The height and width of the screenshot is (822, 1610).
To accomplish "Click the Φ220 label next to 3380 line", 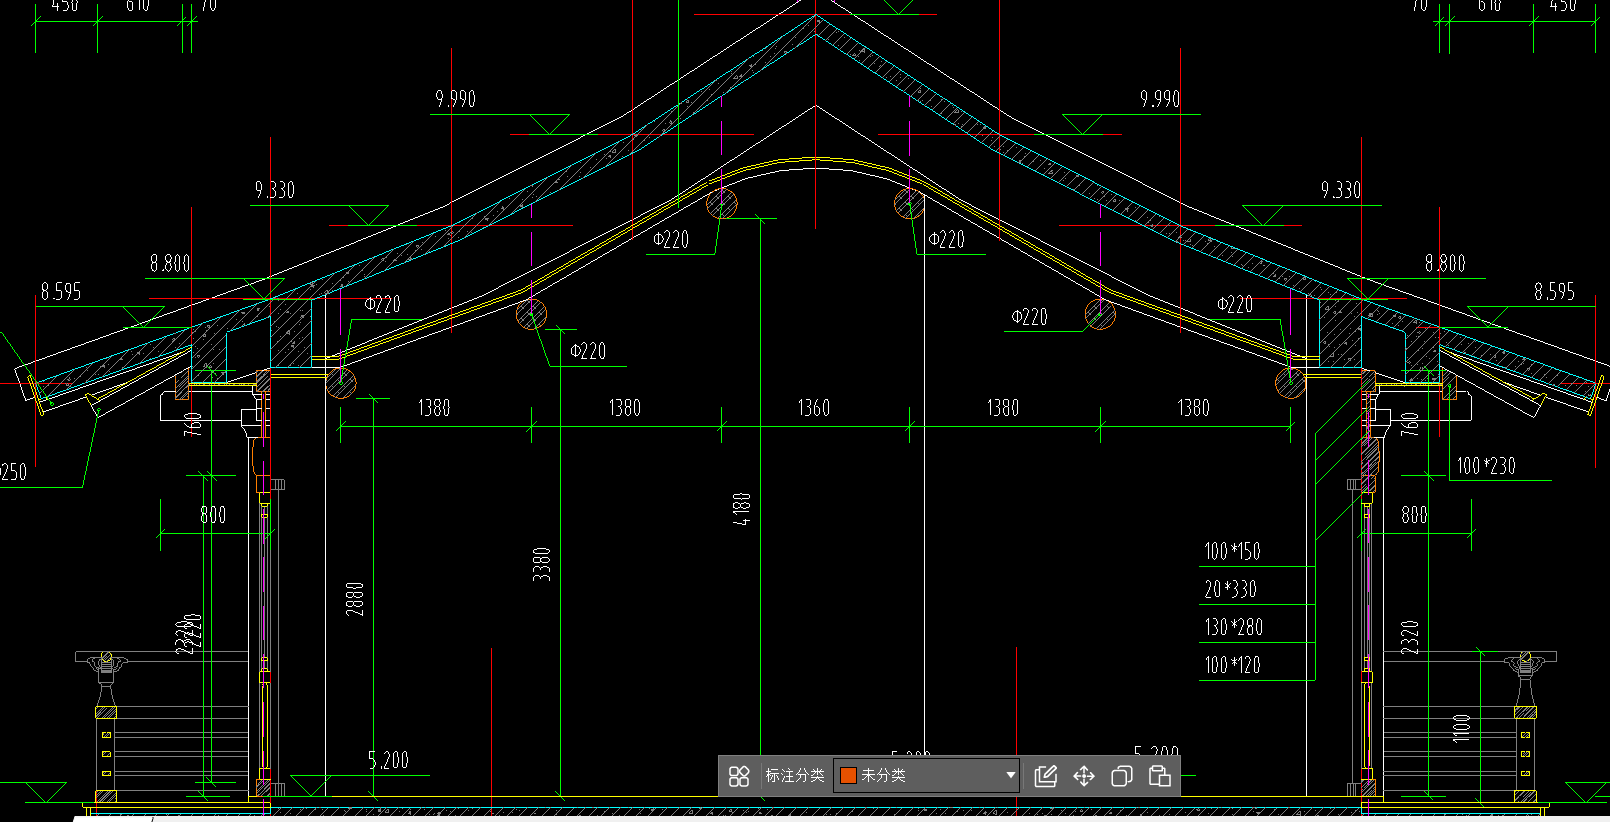I will (588, 351).
